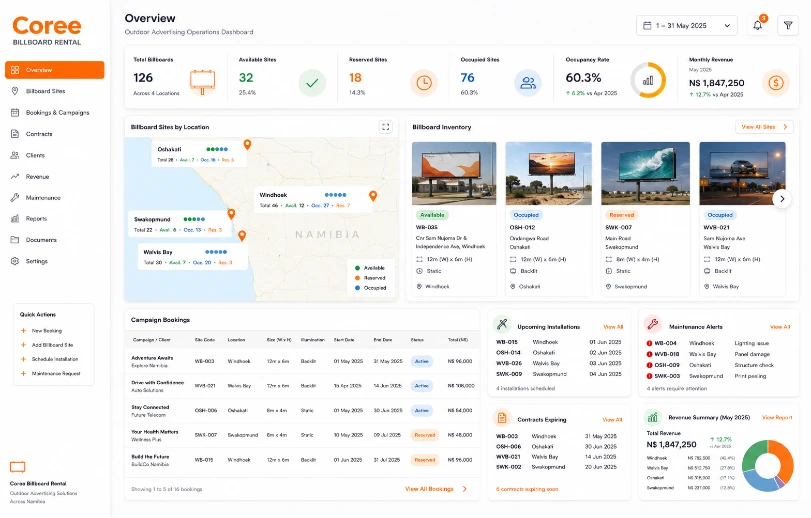Click the Occupied Sites people icon

528,83
